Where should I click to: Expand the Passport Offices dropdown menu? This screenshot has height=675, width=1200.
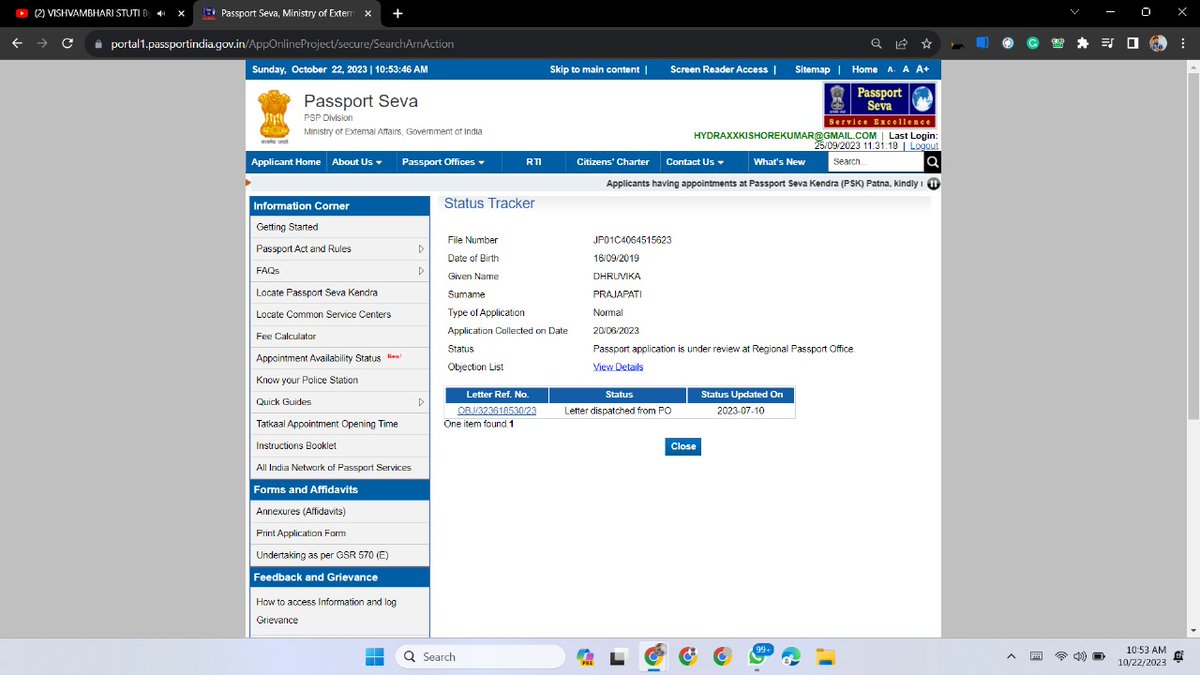tap(443, 162)
